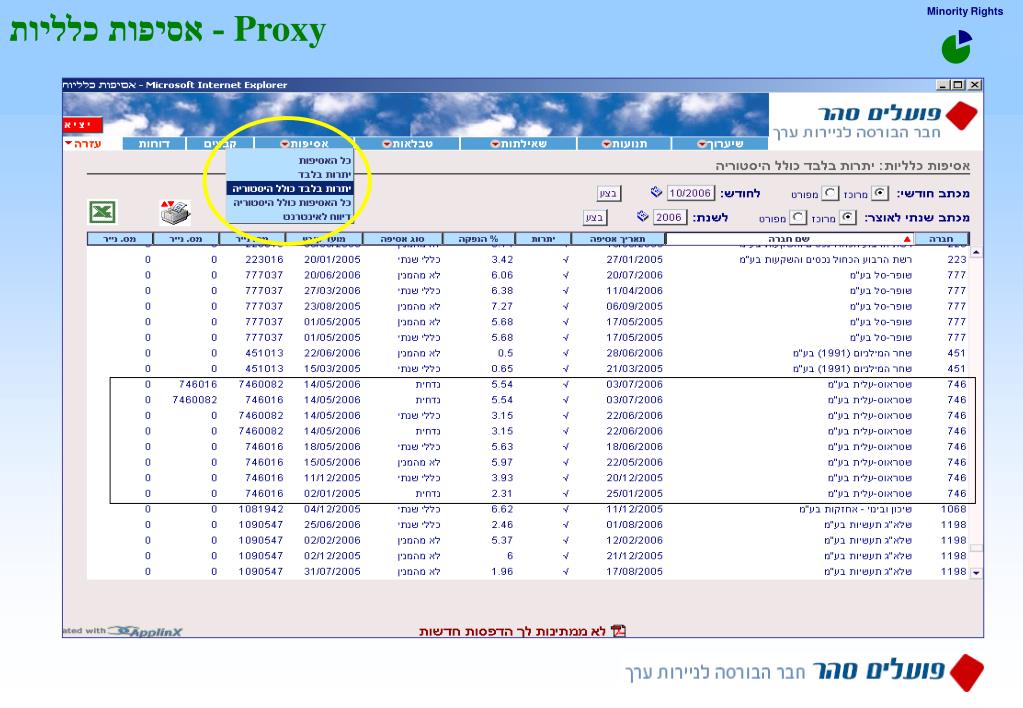The image size is (1023, 708).
Task: Open the לא ממתינות לך הדפסות חדשות link
Action: (x=512, y=631)
